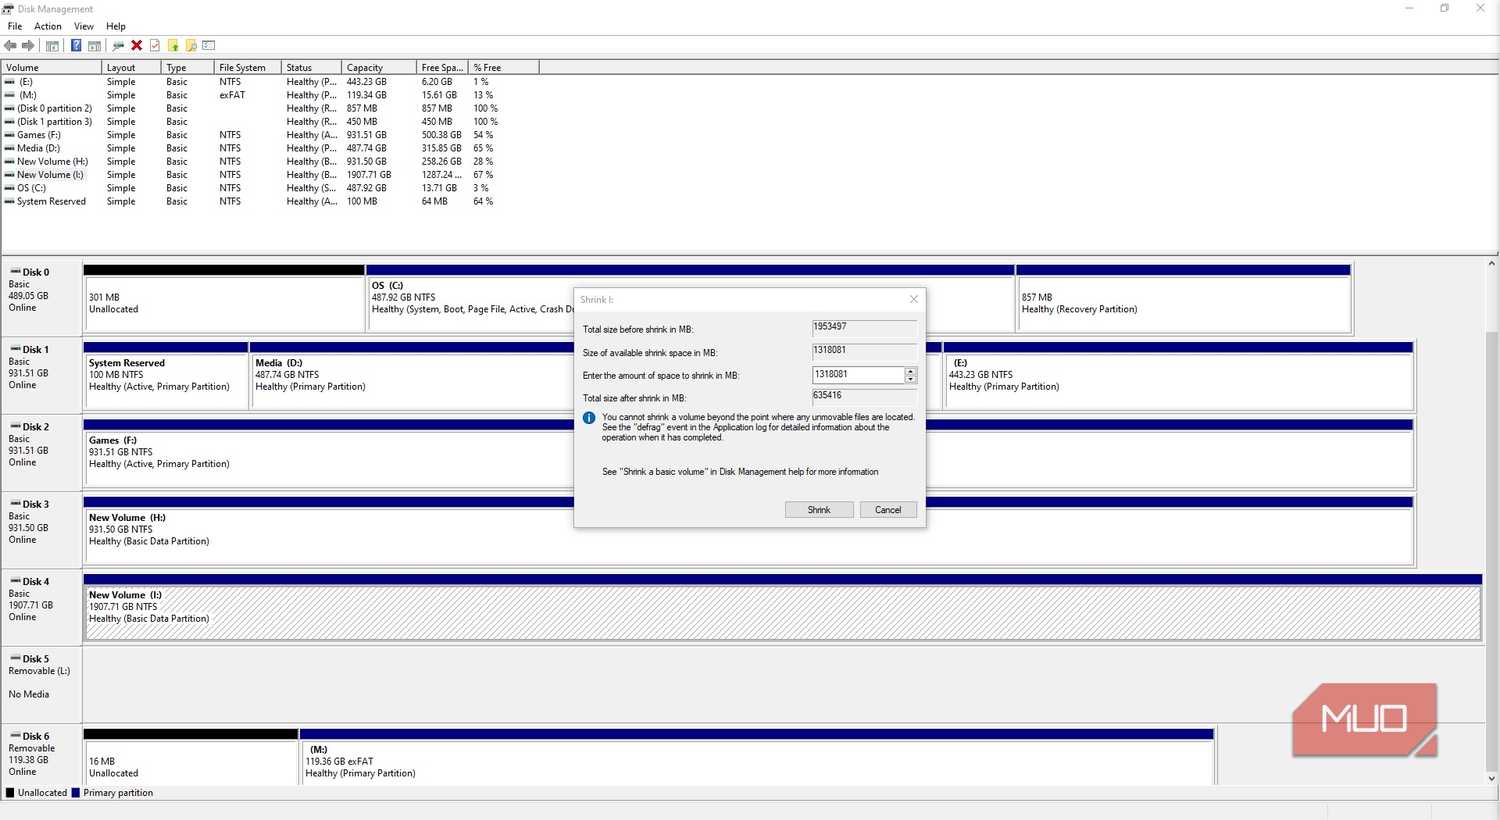The width and height of the screenshot is (1500, 820).
Task: Click the drive icon of the (E:) volume row
Action: tap(10, 82)
